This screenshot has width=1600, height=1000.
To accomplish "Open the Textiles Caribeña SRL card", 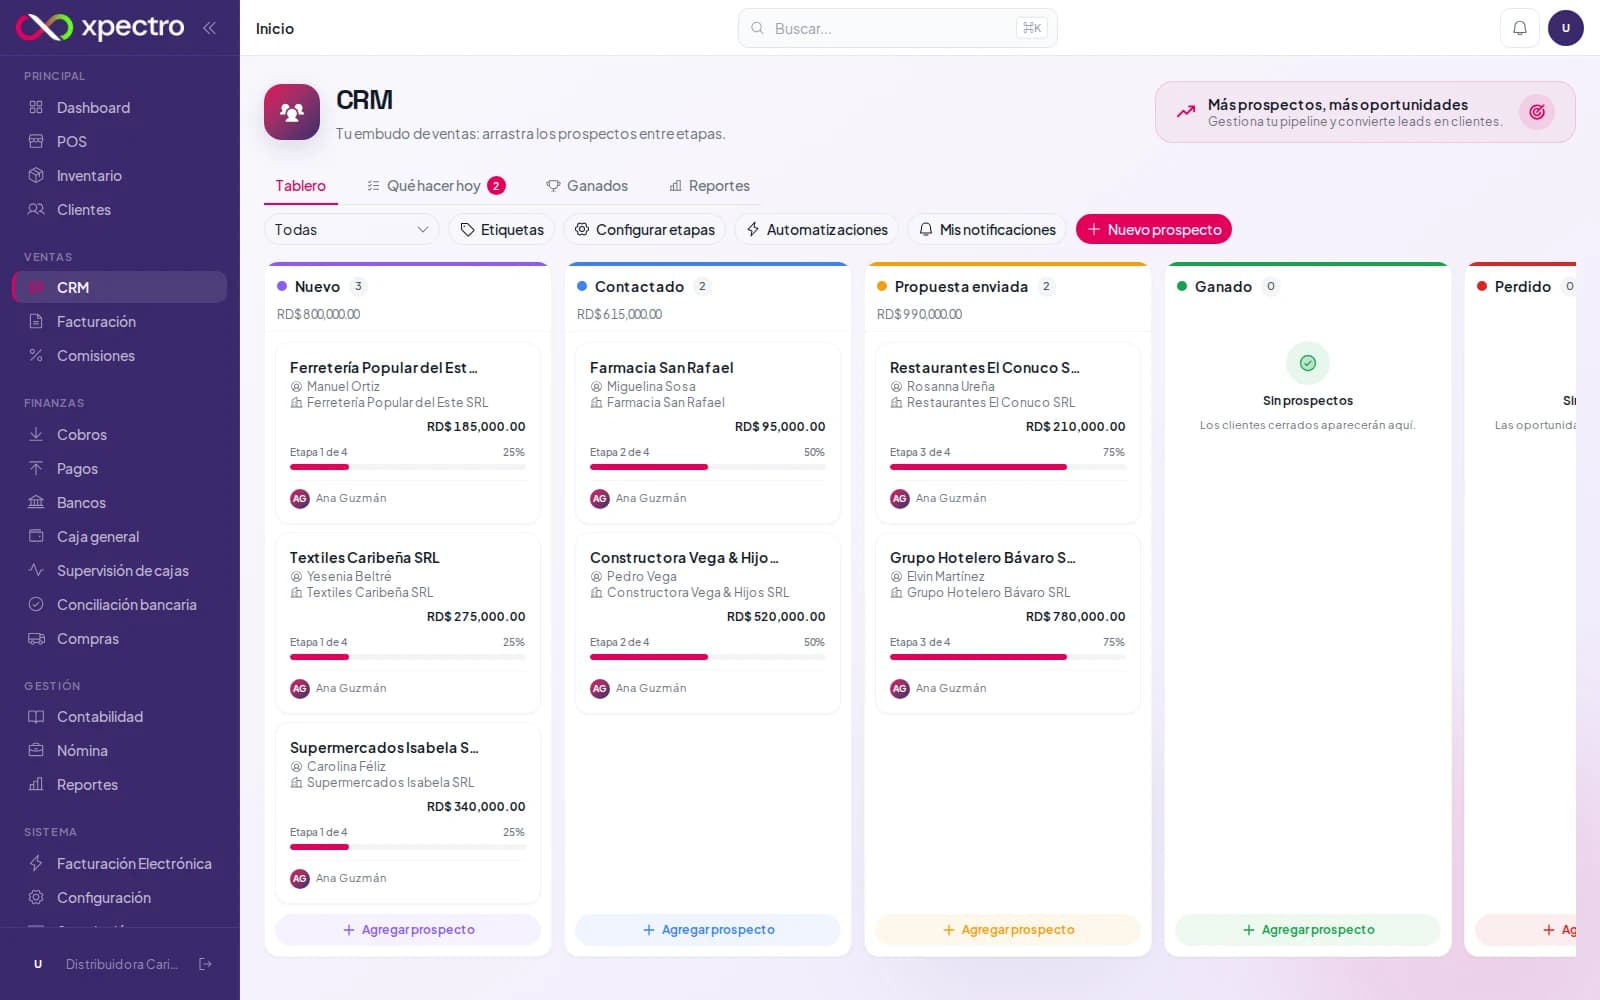I will point(408,623).
